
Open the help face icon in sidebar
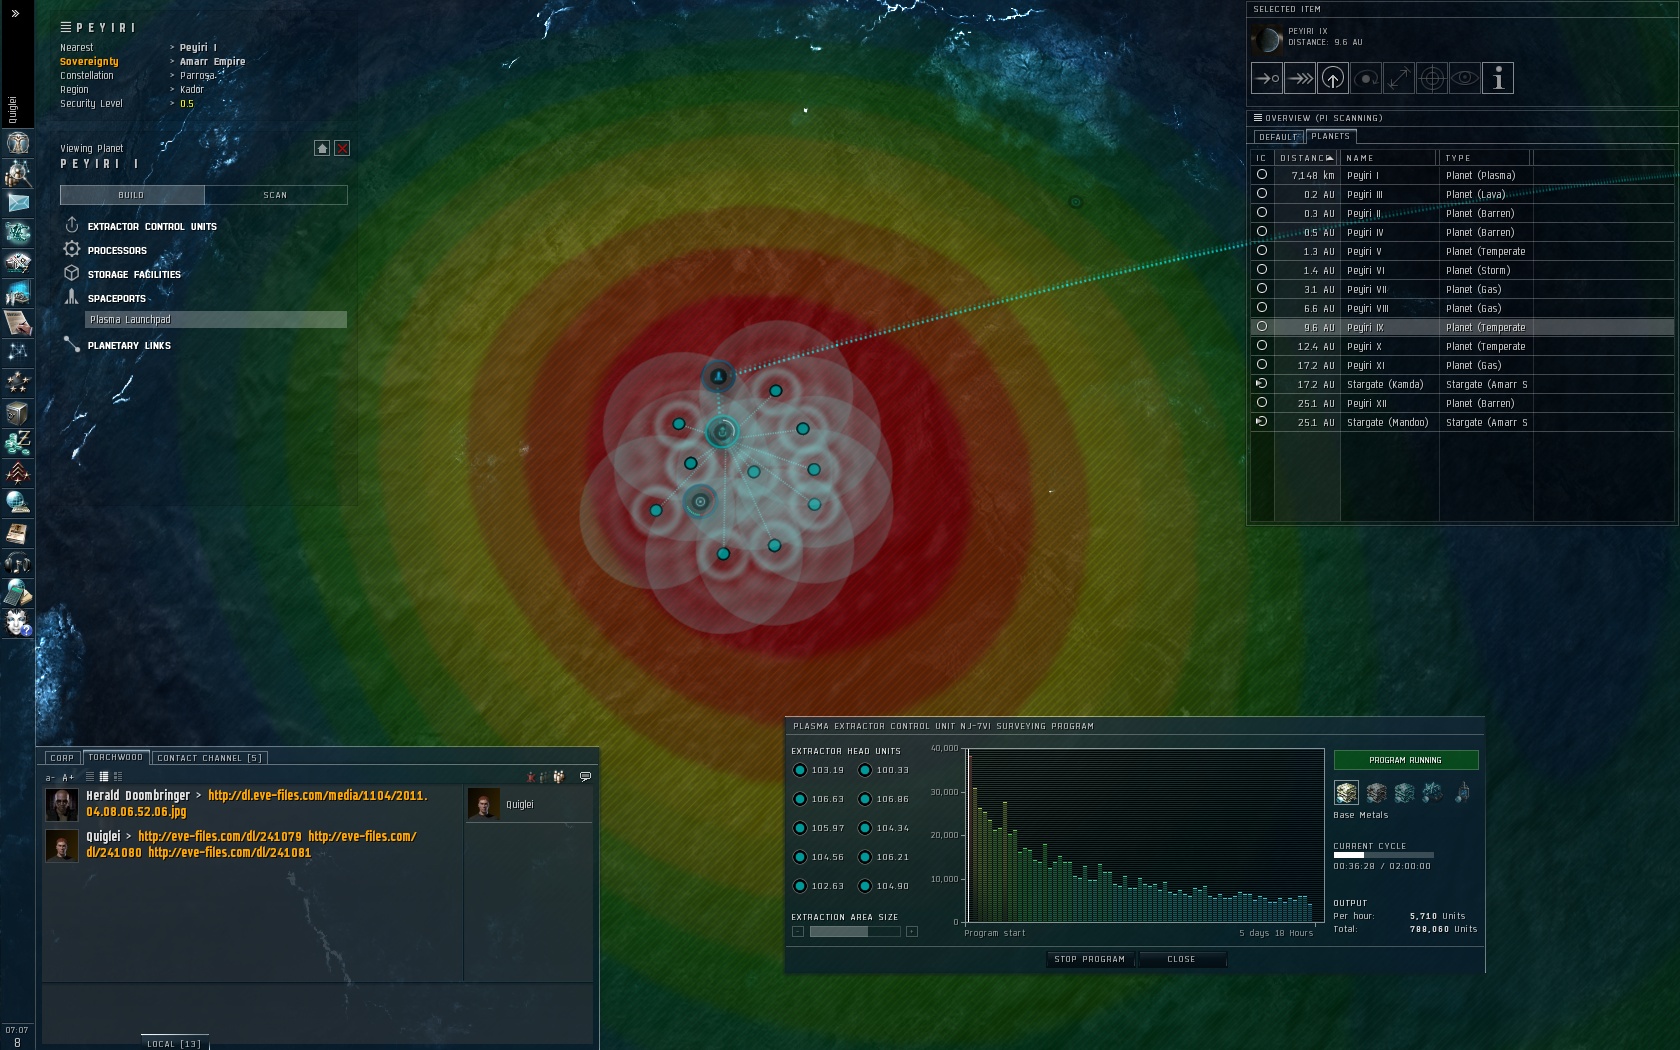[x=17, y=623]
